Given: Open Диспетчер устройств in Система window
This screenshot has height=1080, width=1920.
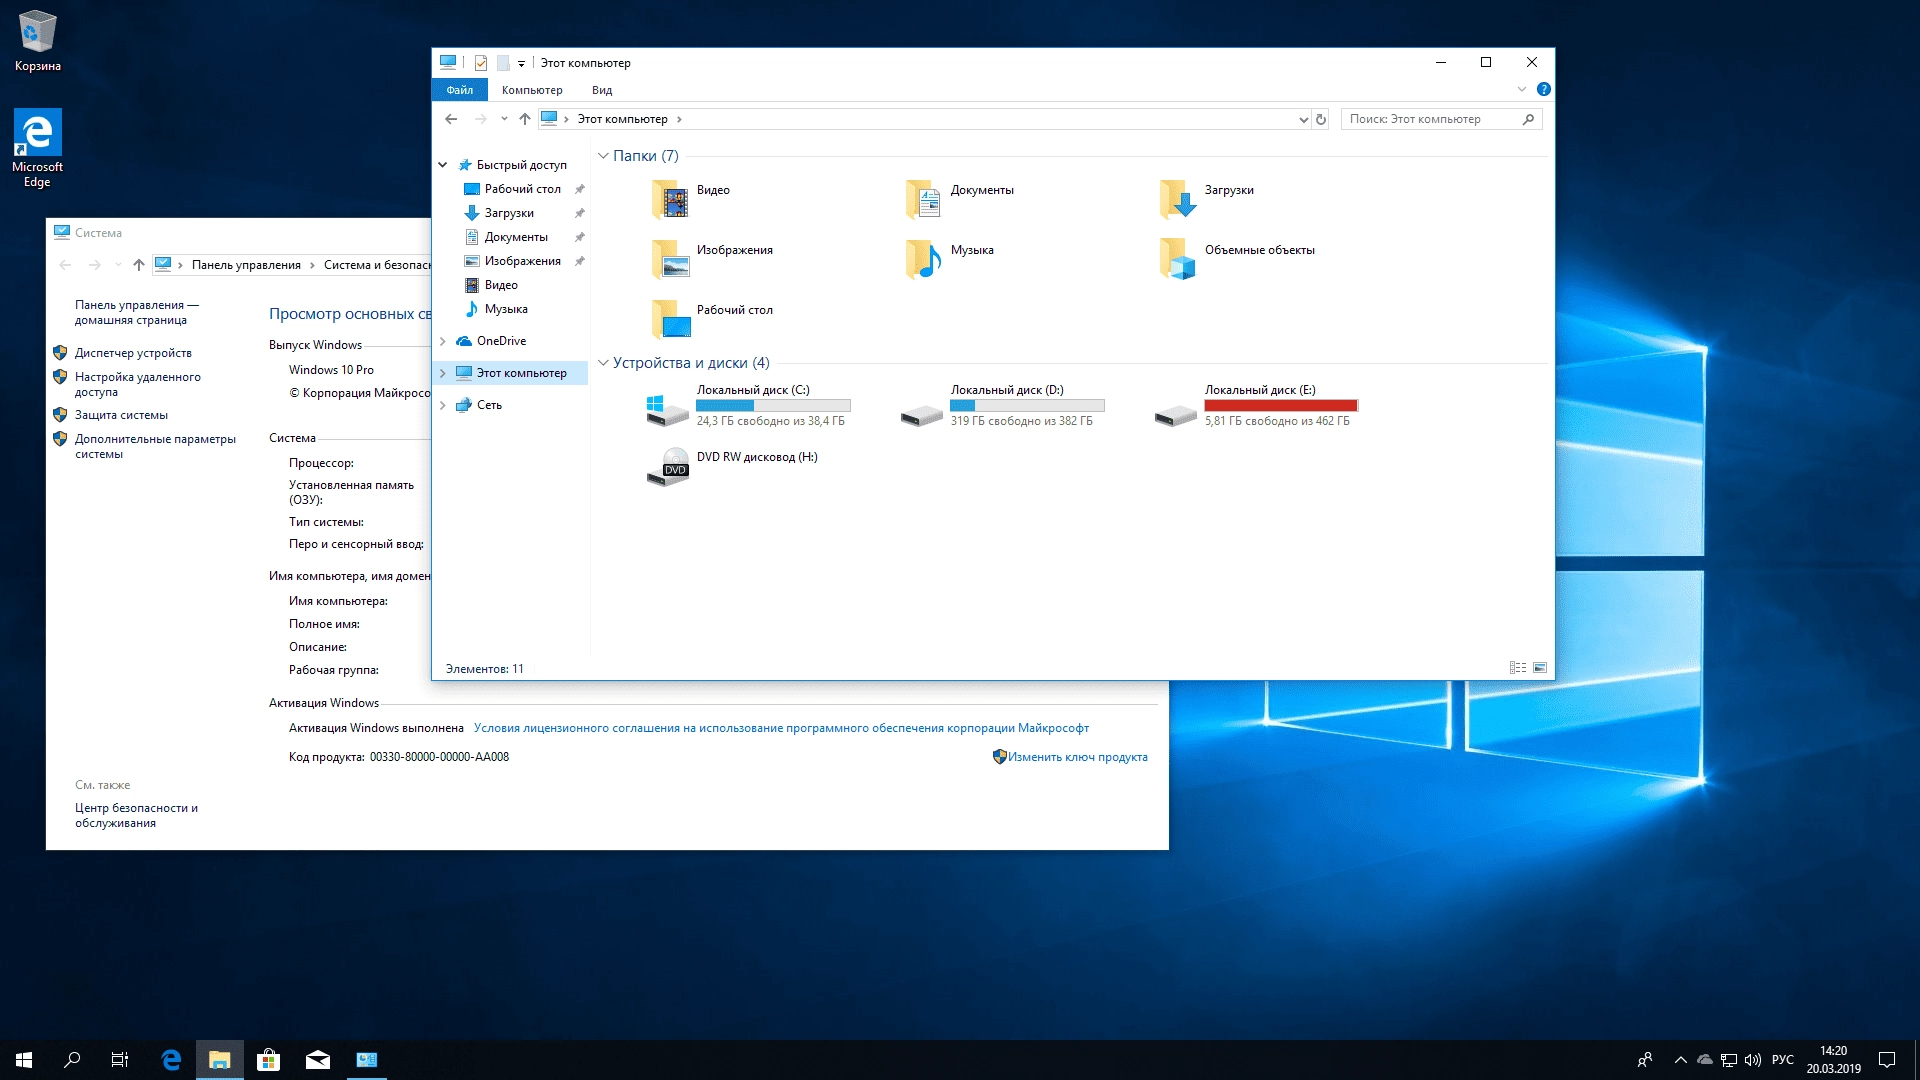Looking at the screenshot, I should [x=133, y=353].
